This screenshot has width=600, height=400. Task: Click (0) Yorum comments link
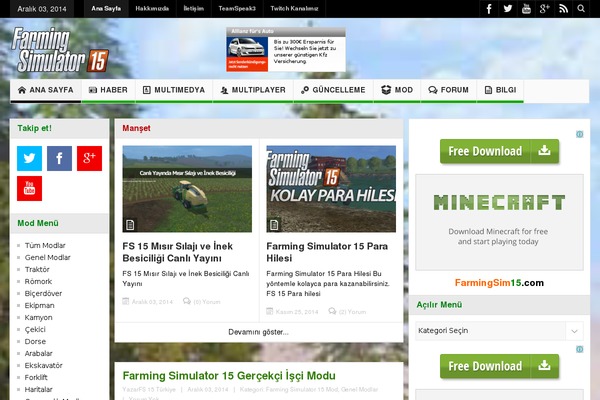tap(207, 302)
